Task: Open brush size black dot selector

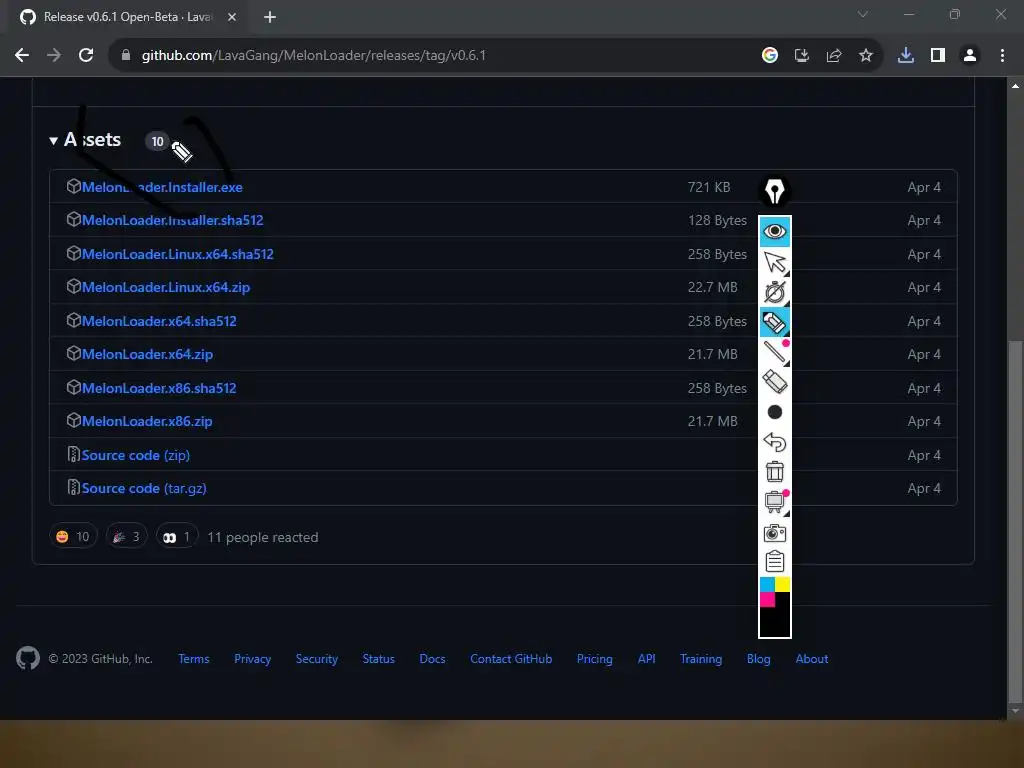Action: 775,412
